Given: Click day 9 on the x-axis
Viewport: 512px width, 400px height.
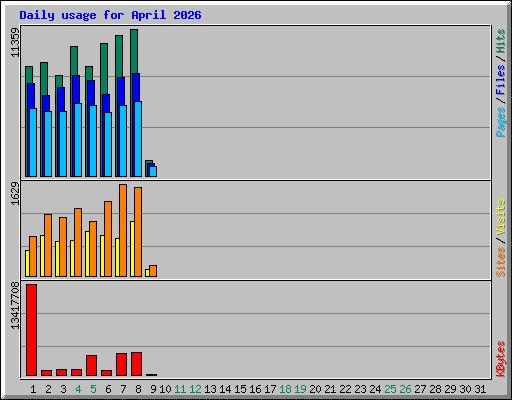Looking at the screenshot, I should (x=153, y=389).
